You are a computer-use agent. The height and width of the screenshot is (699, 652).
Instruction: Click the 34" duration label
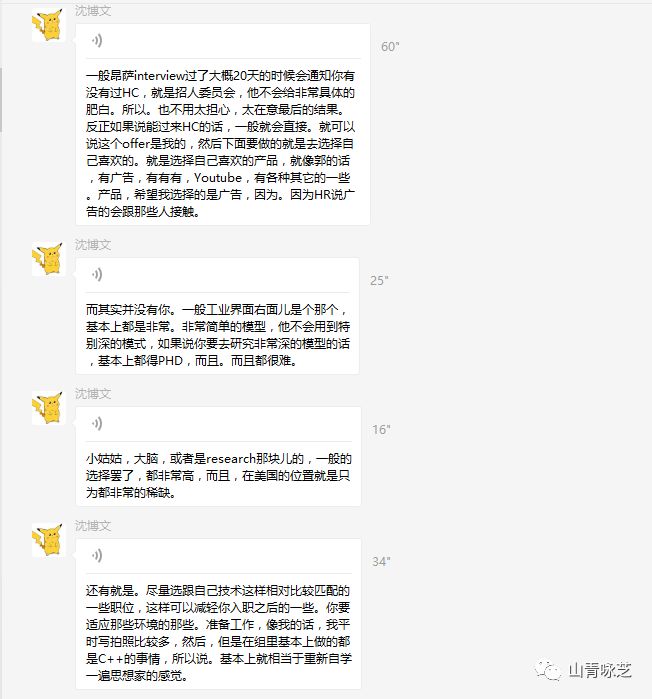(381, 562)
